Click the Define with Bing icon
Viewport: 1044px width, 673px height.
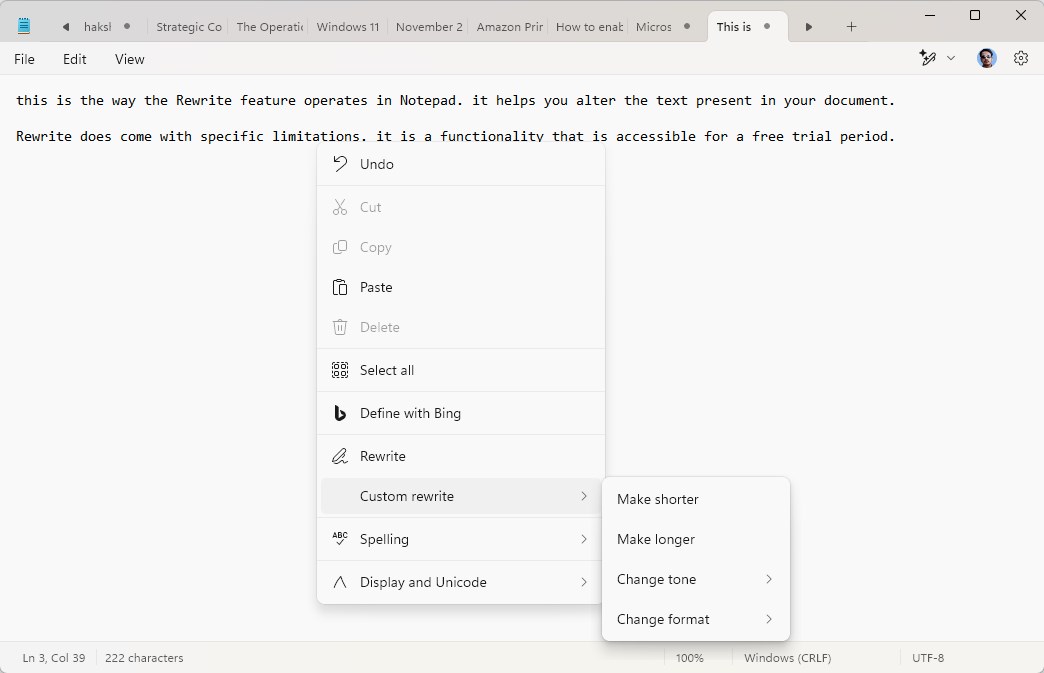pos(340,413)
